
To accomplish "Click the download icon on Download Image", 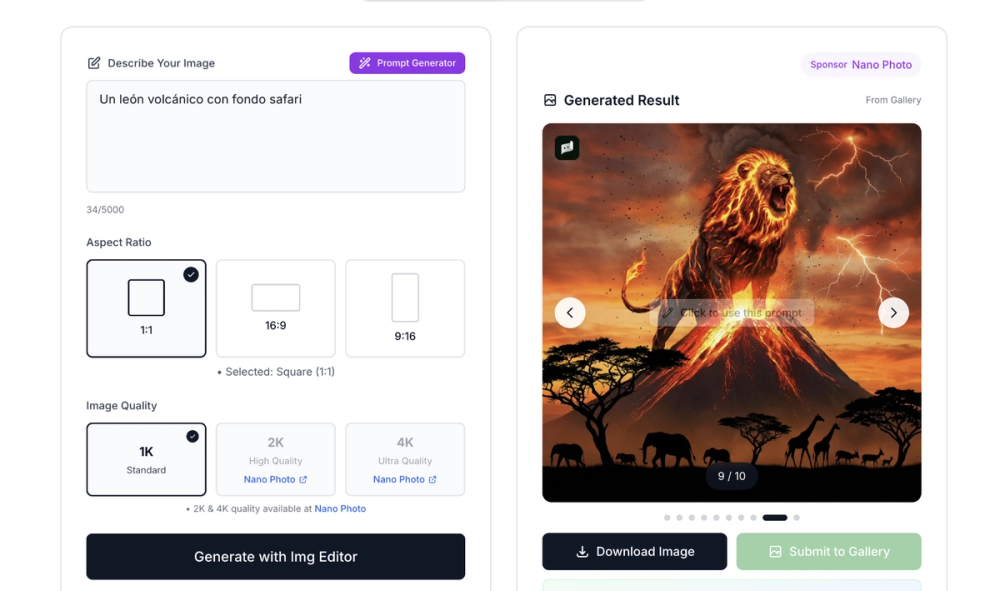I will coord(581,551).
